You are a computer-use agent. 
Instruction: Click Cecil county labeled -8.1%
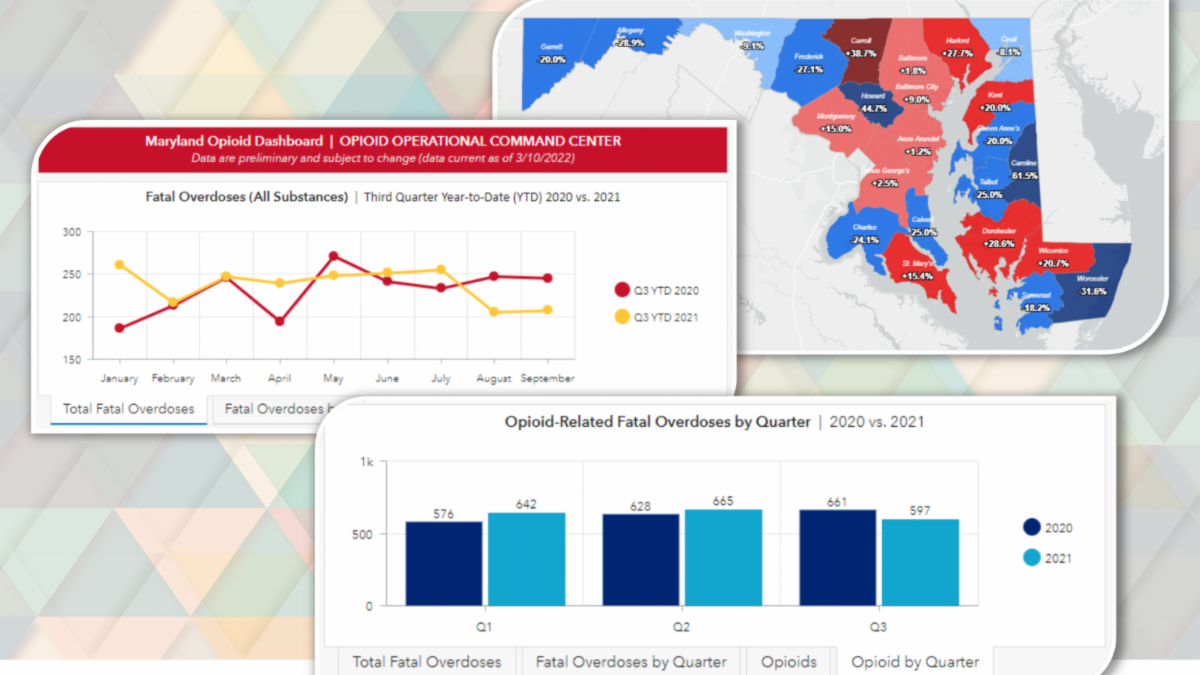tap(1008, 46)
